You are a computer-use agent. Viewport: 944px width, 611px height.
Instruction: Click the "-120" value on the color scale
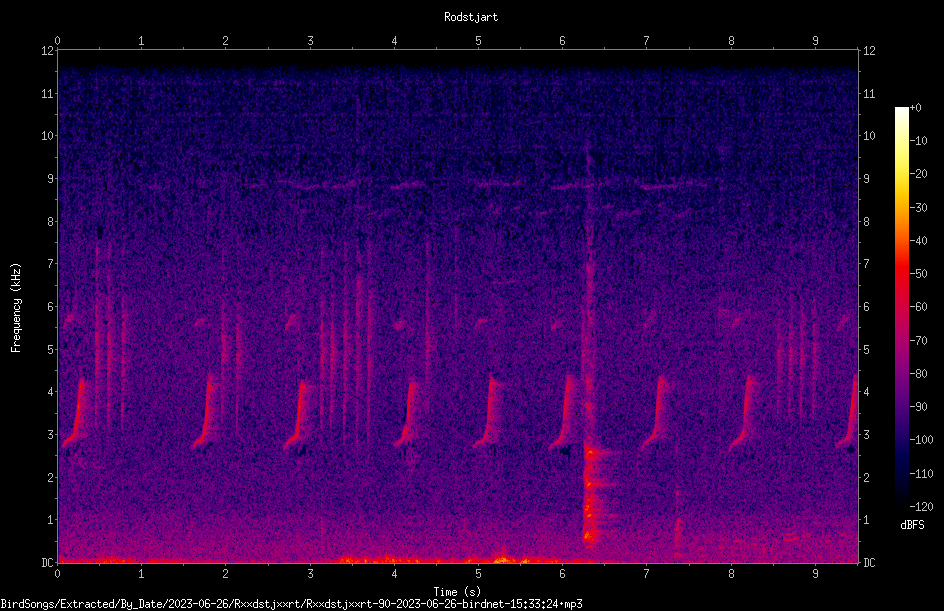(x=921, y=507)
